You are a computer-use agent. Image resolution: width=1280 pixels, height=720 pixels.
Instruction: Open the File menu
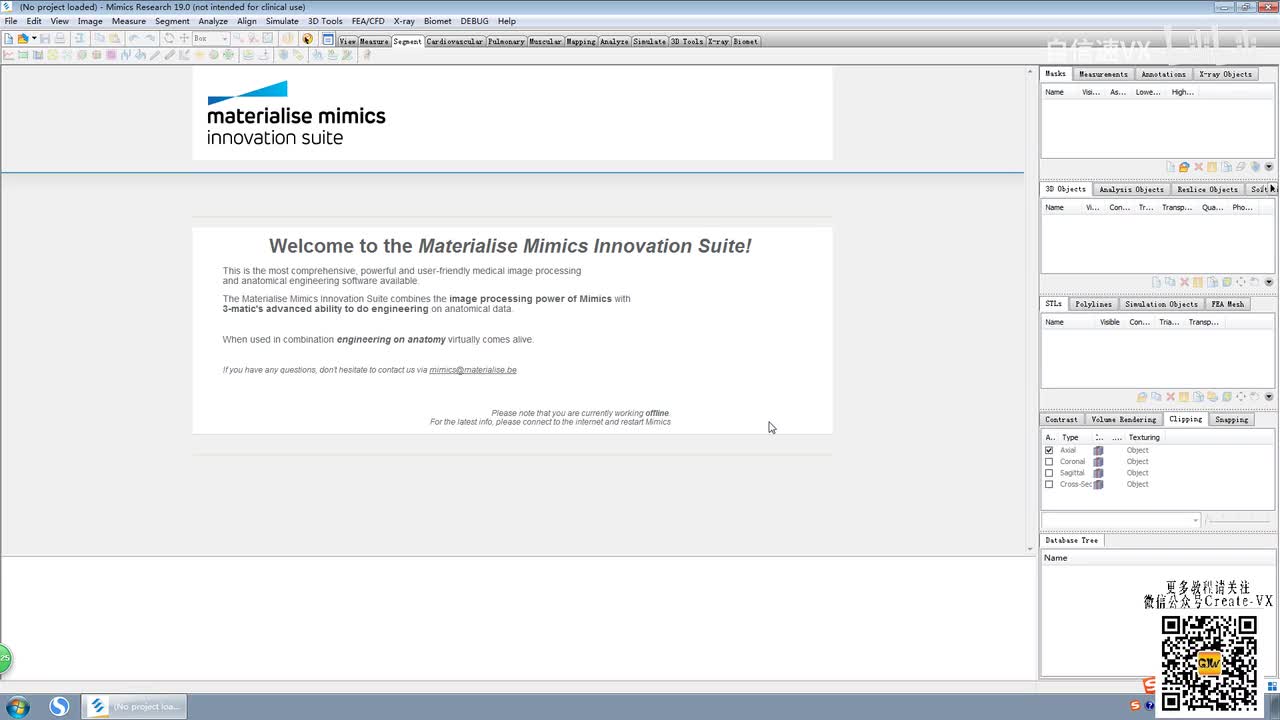pos(11,21)
